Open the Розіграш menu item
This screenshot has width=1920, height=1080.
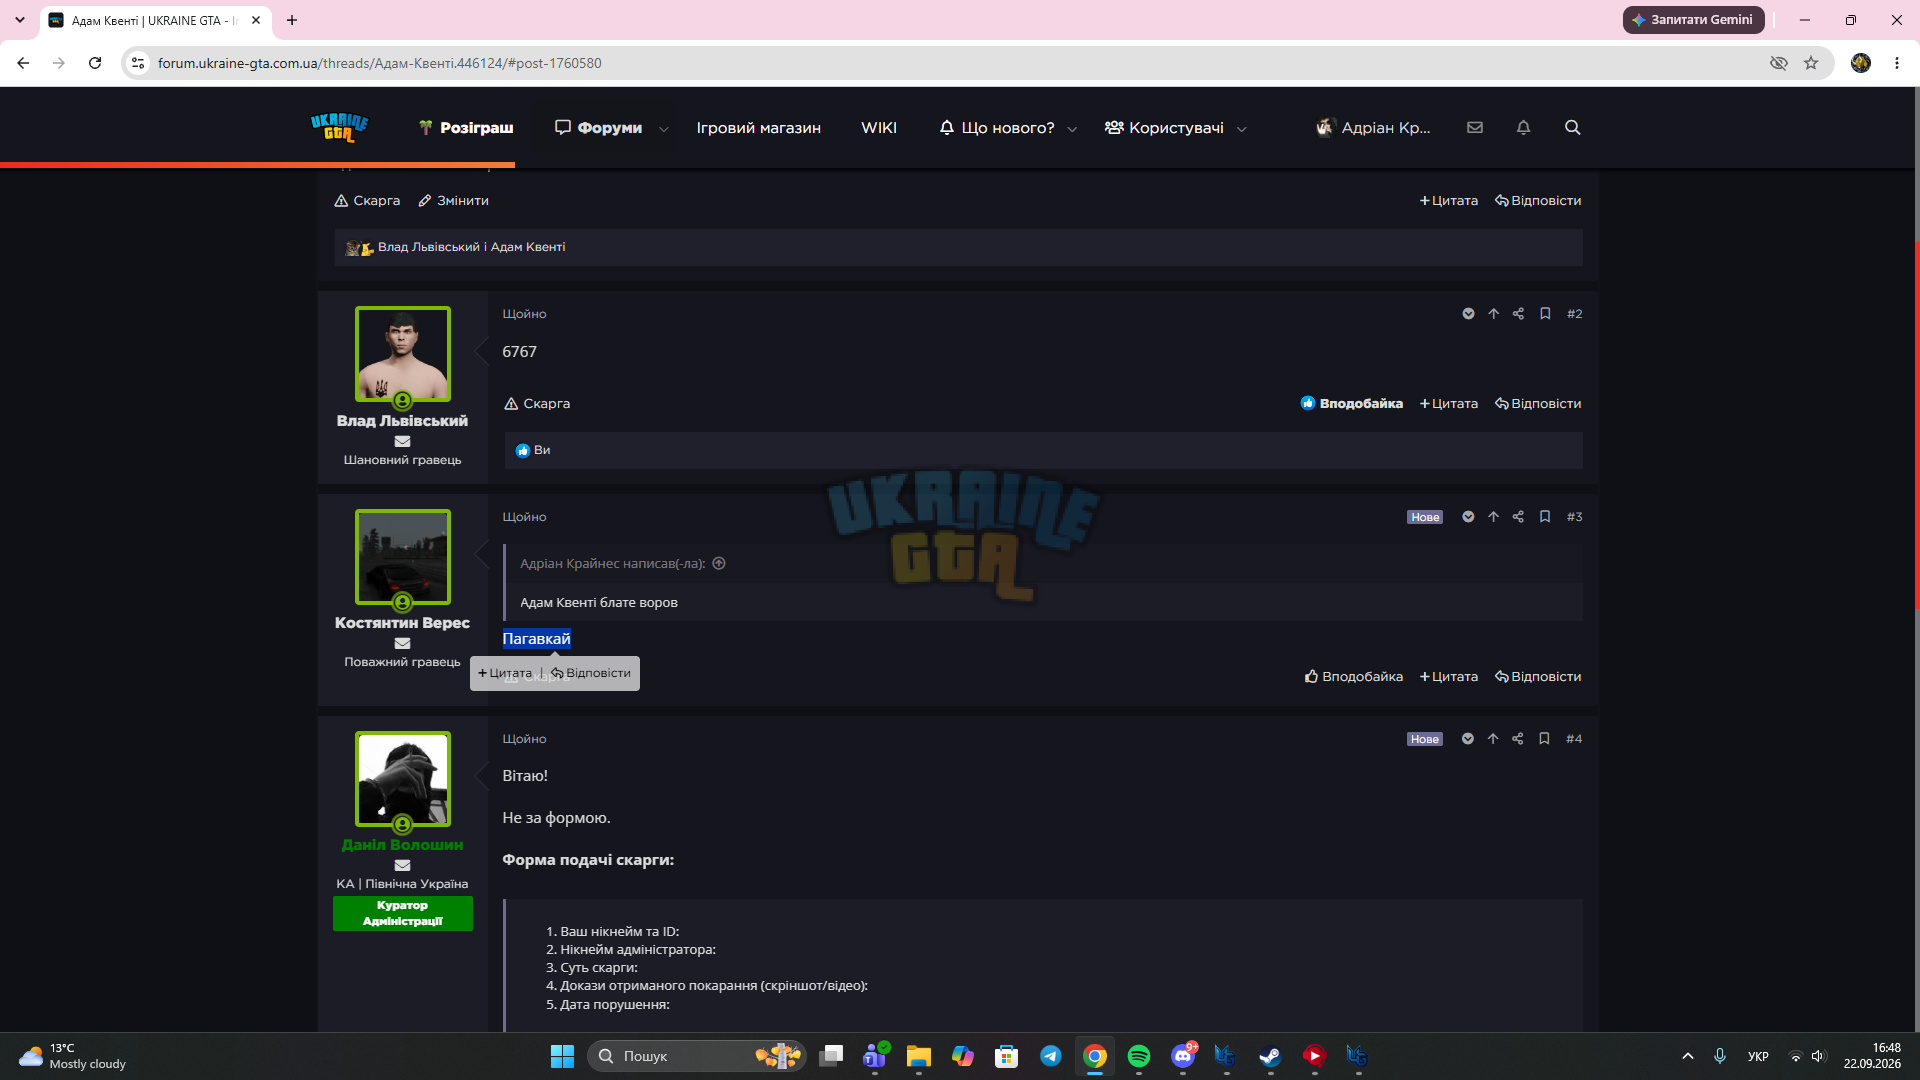[x=466, y=128]
